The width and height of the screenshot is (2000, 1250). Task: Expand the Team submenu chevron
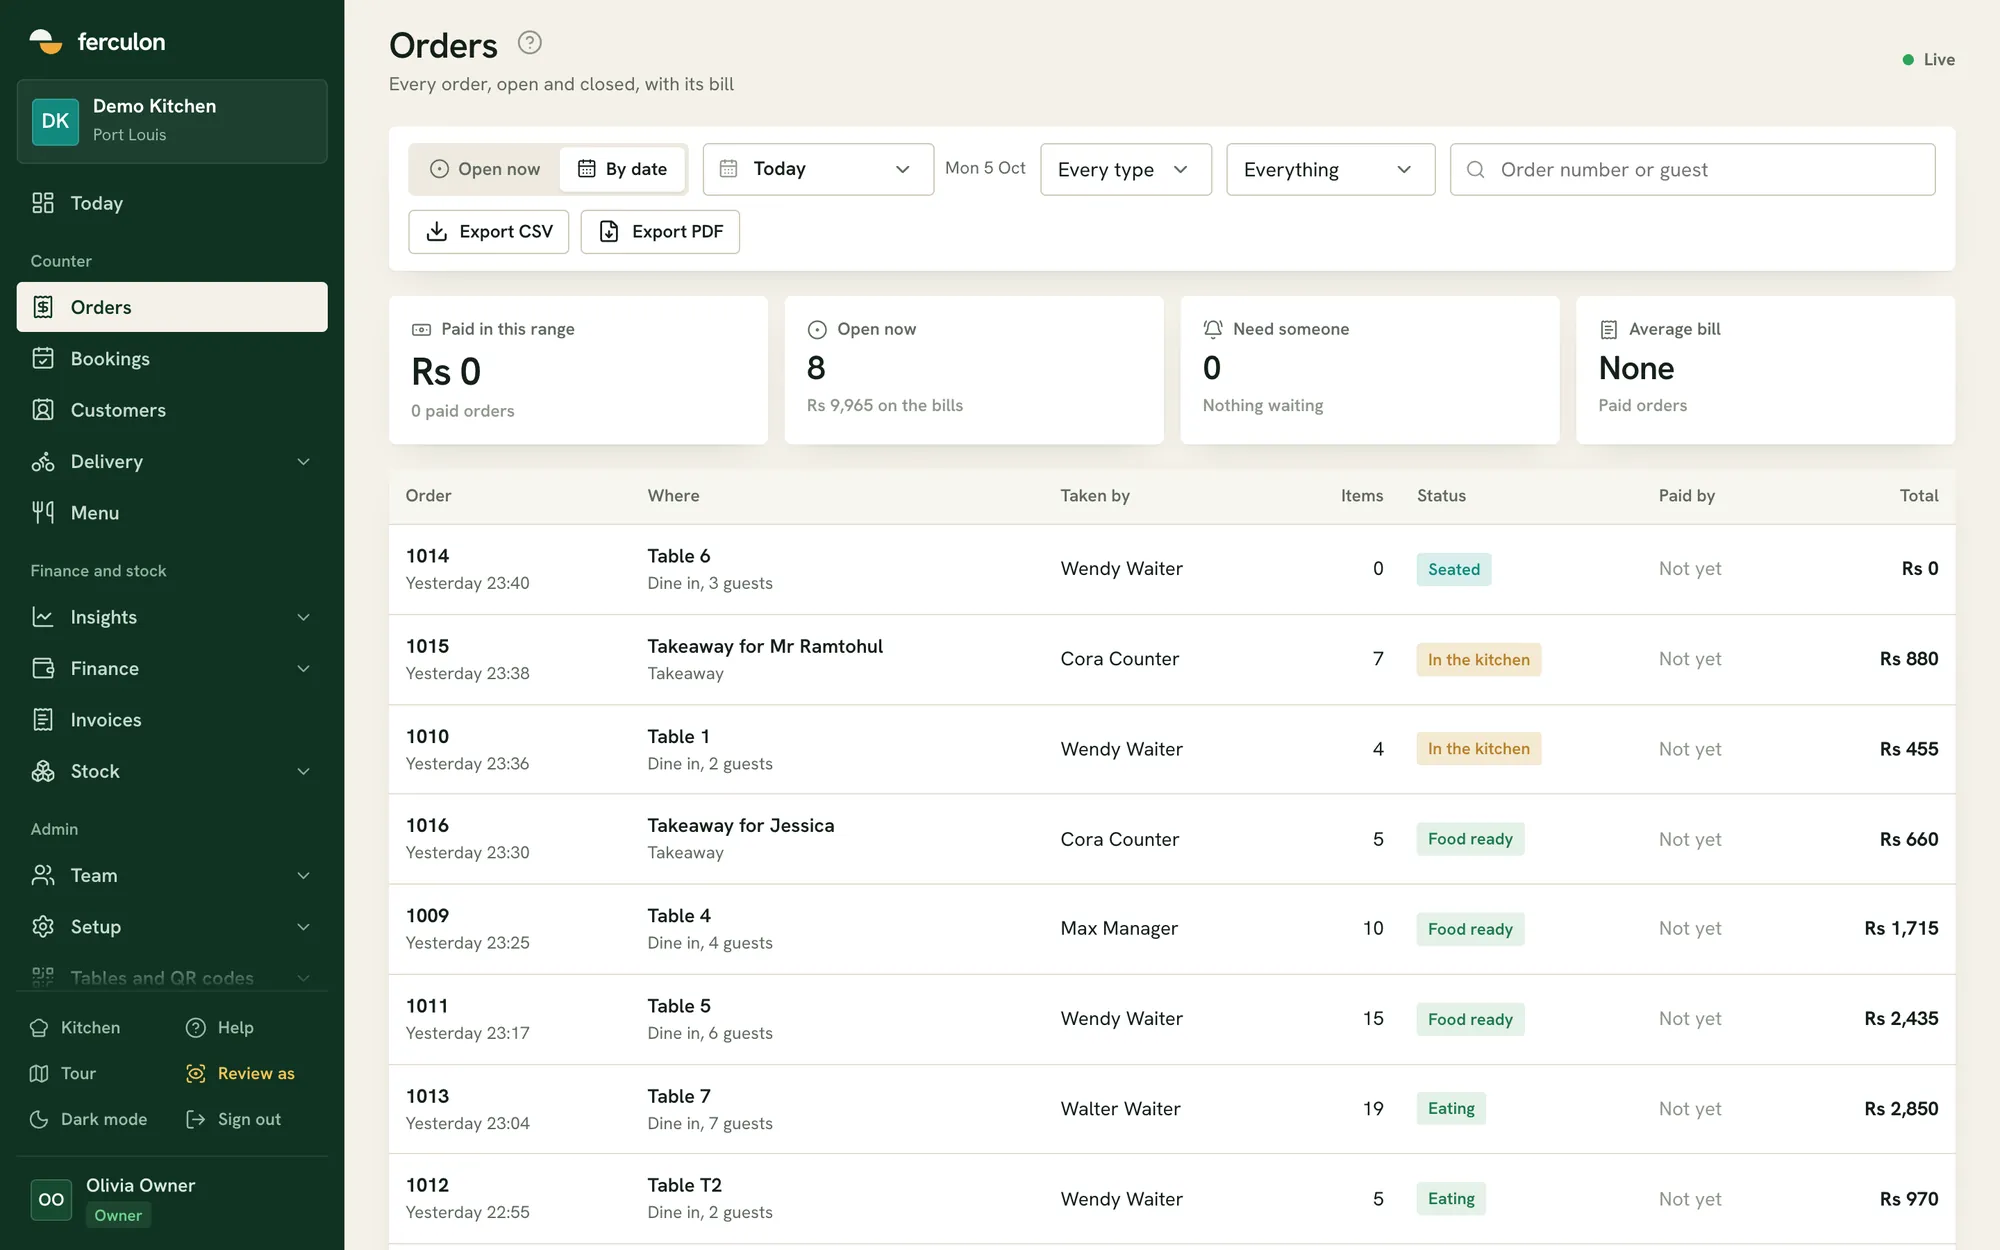(303, 875)
